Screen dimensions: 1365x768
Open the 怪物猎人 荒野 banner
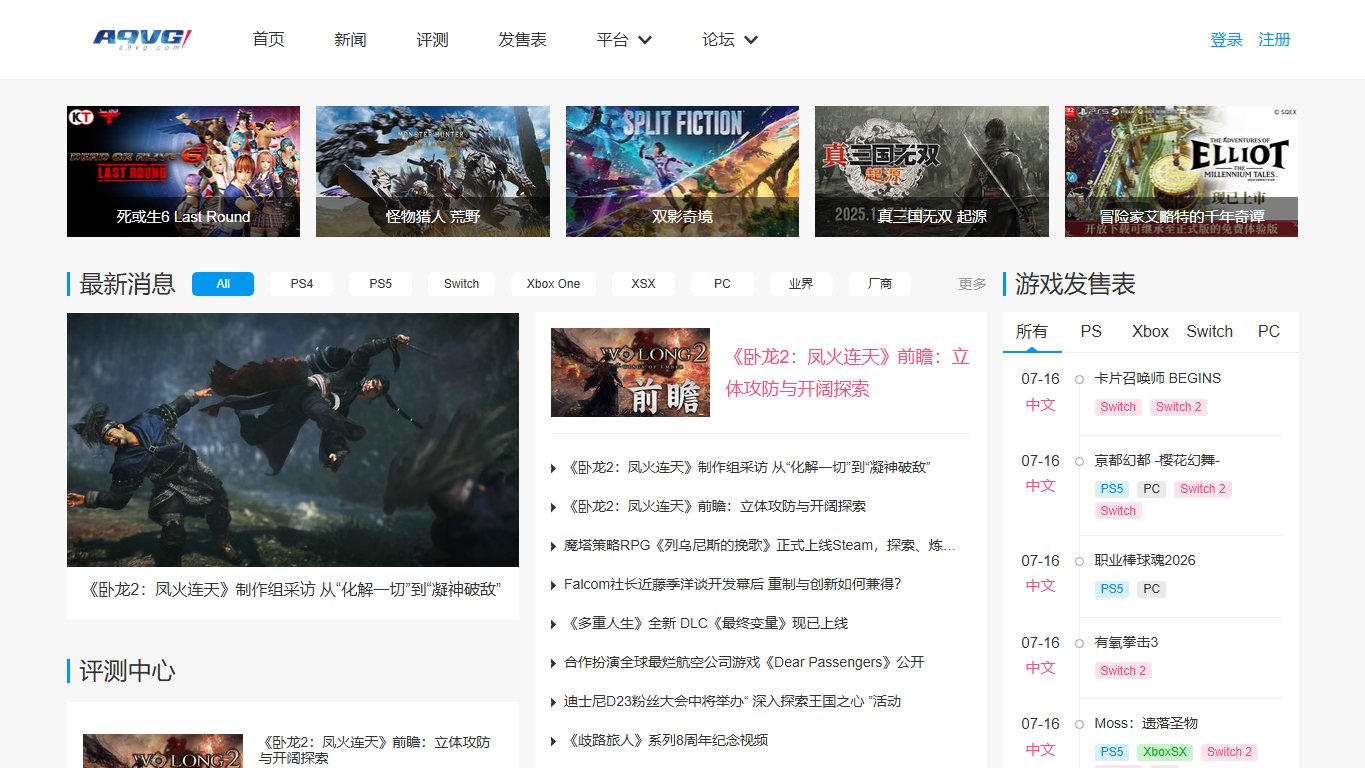point(433,171)
